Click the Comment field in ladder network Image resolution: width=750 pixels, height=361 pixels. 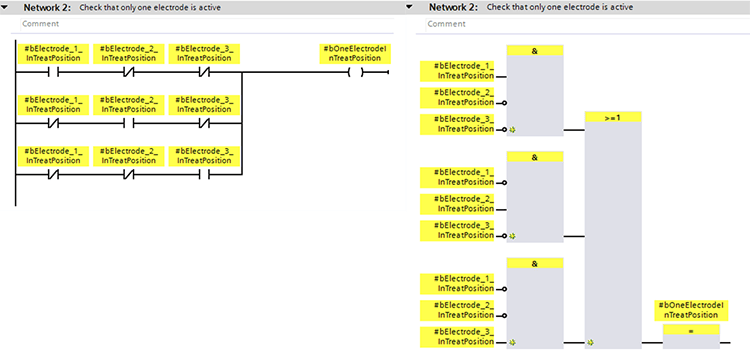pos(207,24)
